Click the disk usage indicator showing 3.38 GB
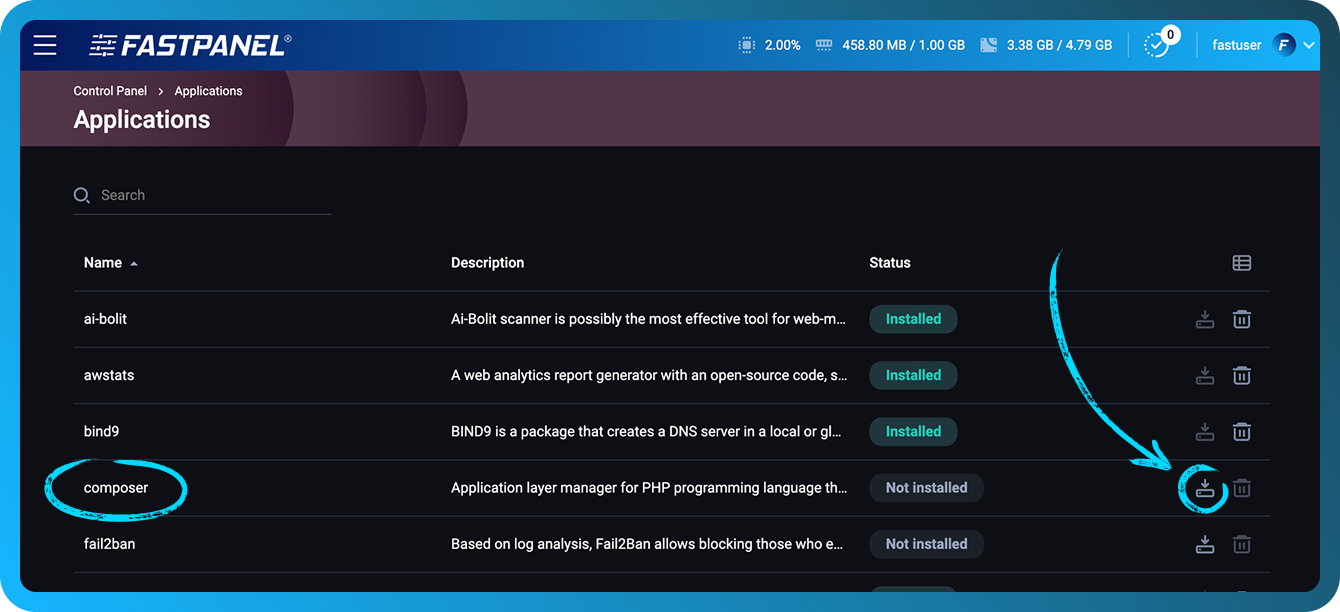1340x612 pixels. tap(1046, 45)
